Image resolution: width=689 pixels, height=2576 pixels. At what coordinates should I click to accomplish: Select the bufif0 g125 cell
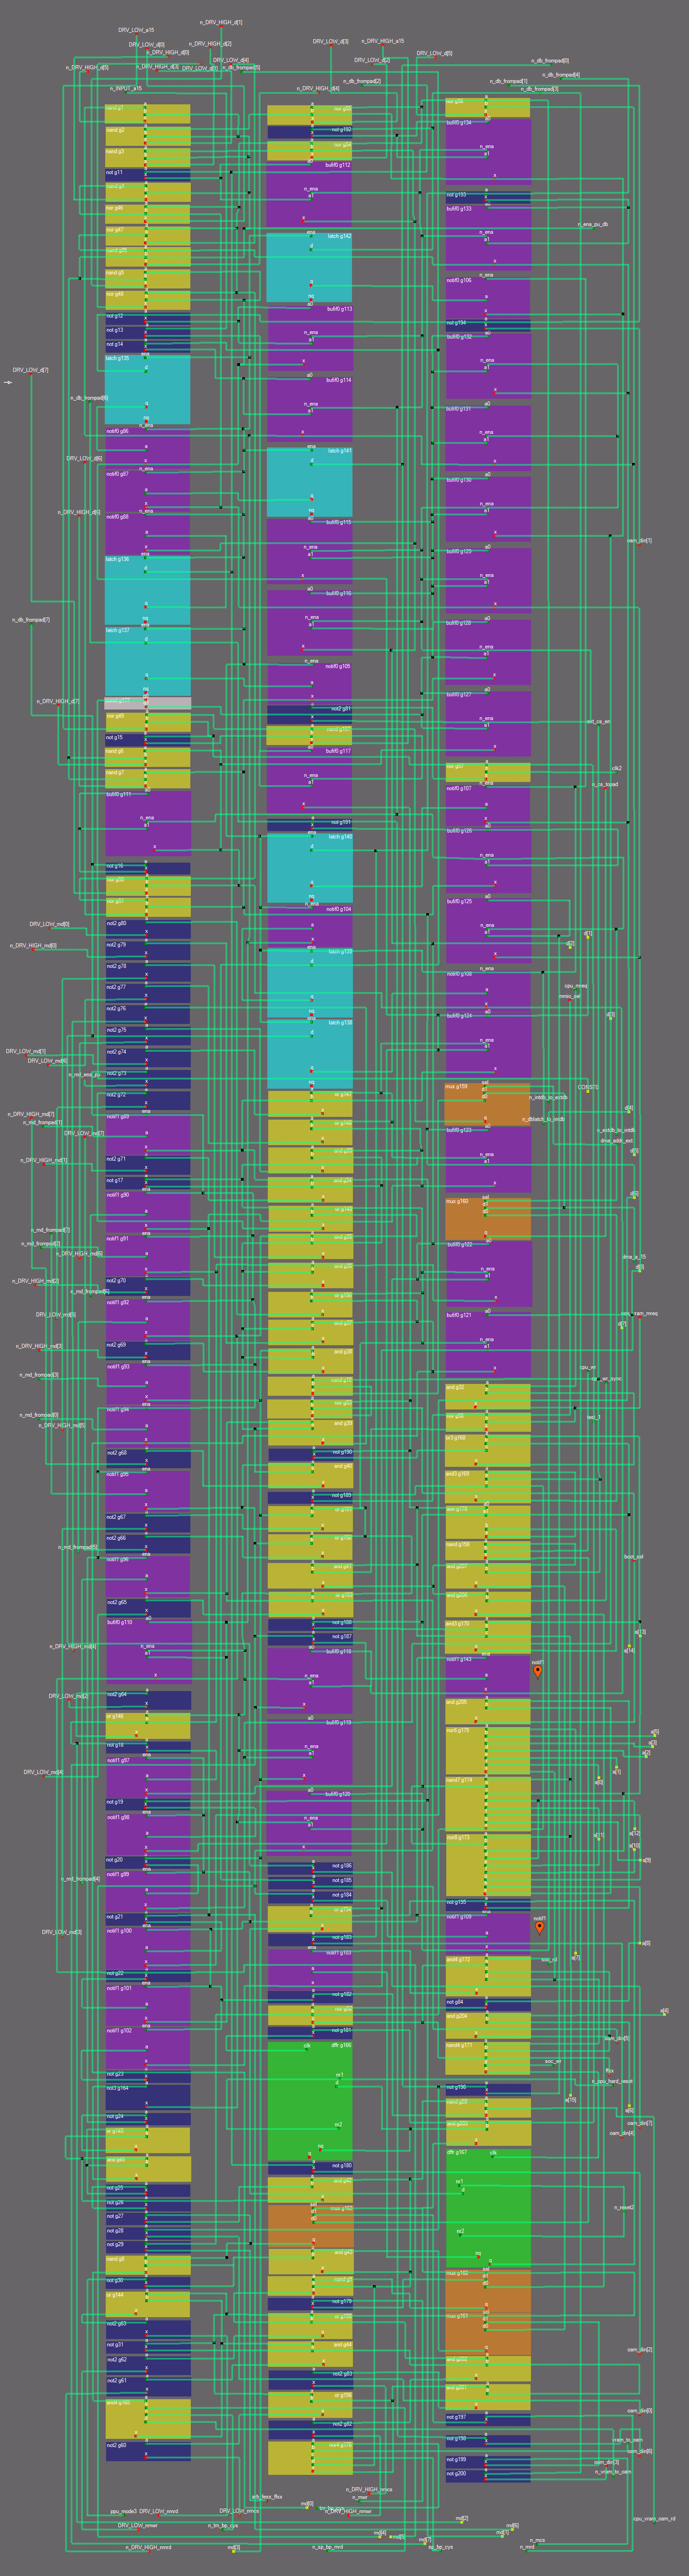point(488,932)
